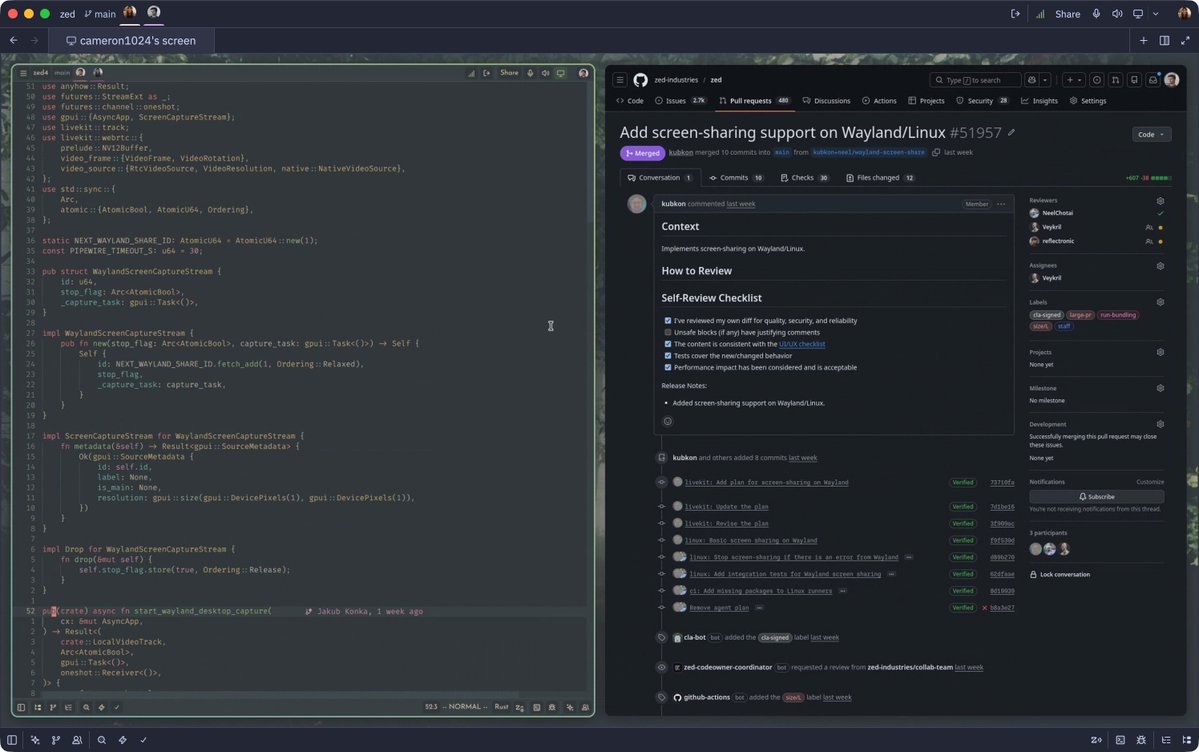Screen dimensions: 1199x752
Task: Click Share button in the shared screen editor
Action: coord(509,73)
